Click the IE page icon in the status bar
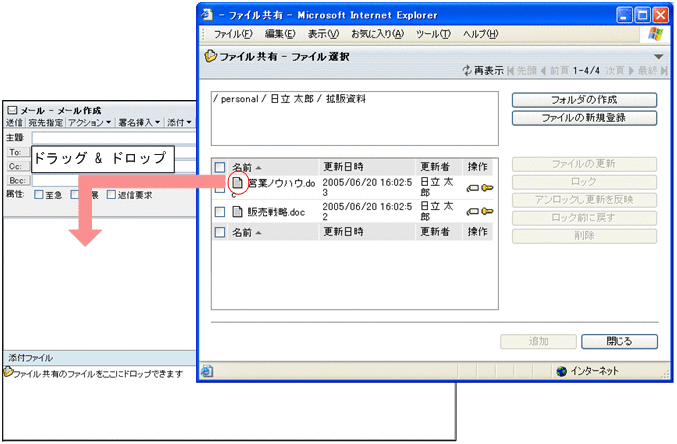This screenshot has height=444, width=677. pyautogui.click(x=207, y=371)
